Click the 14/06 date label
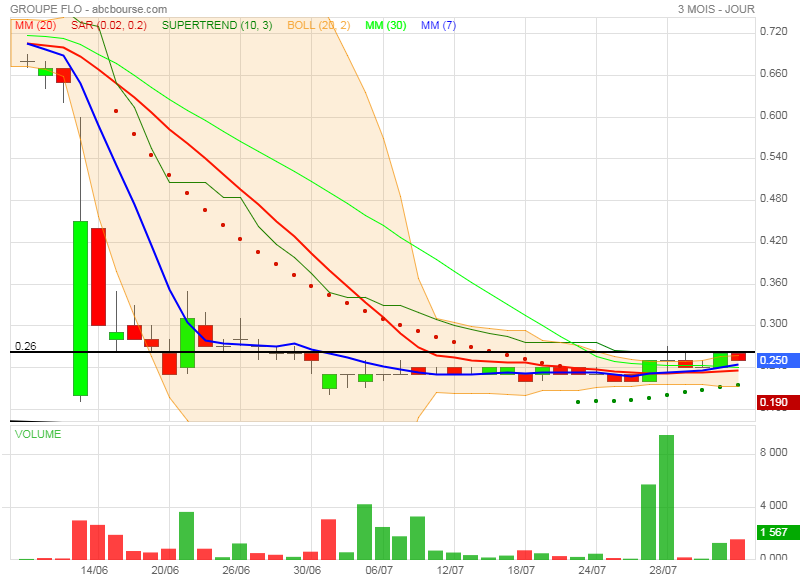 pos(94,570)
